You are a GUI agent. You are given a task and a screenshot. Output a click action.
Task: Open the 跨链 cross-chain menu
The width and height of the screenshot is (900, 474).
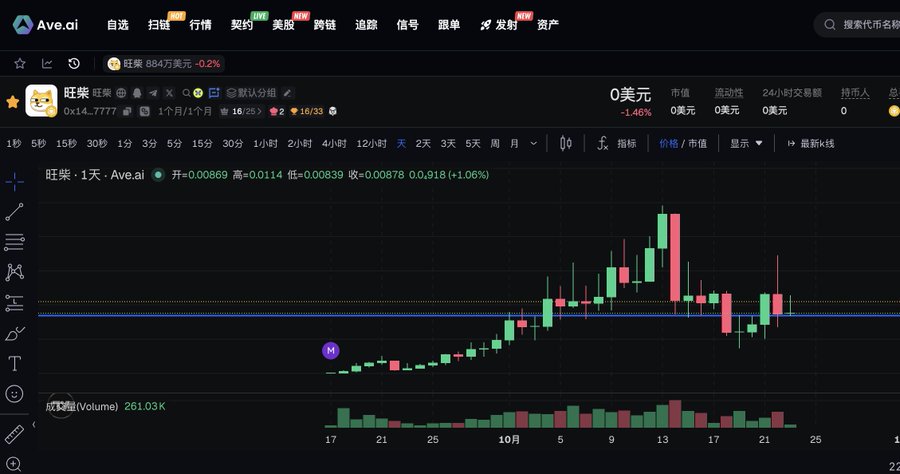325,25
